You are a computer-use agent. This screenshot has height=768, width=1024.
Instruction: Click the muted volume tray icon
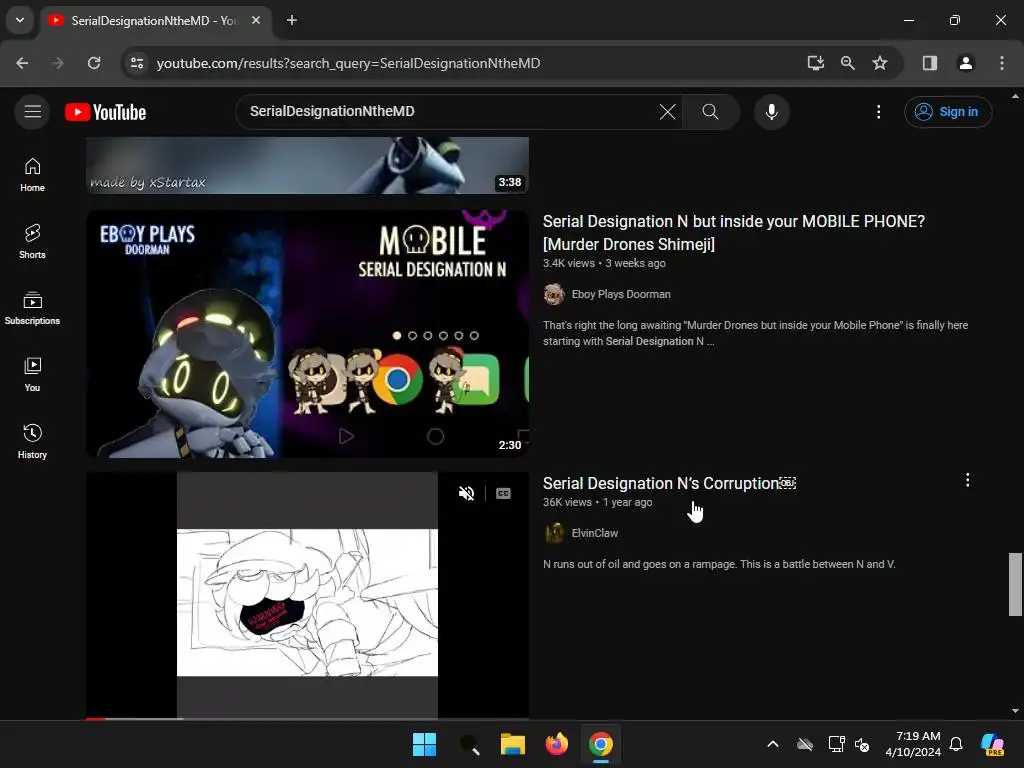[863, 744]
